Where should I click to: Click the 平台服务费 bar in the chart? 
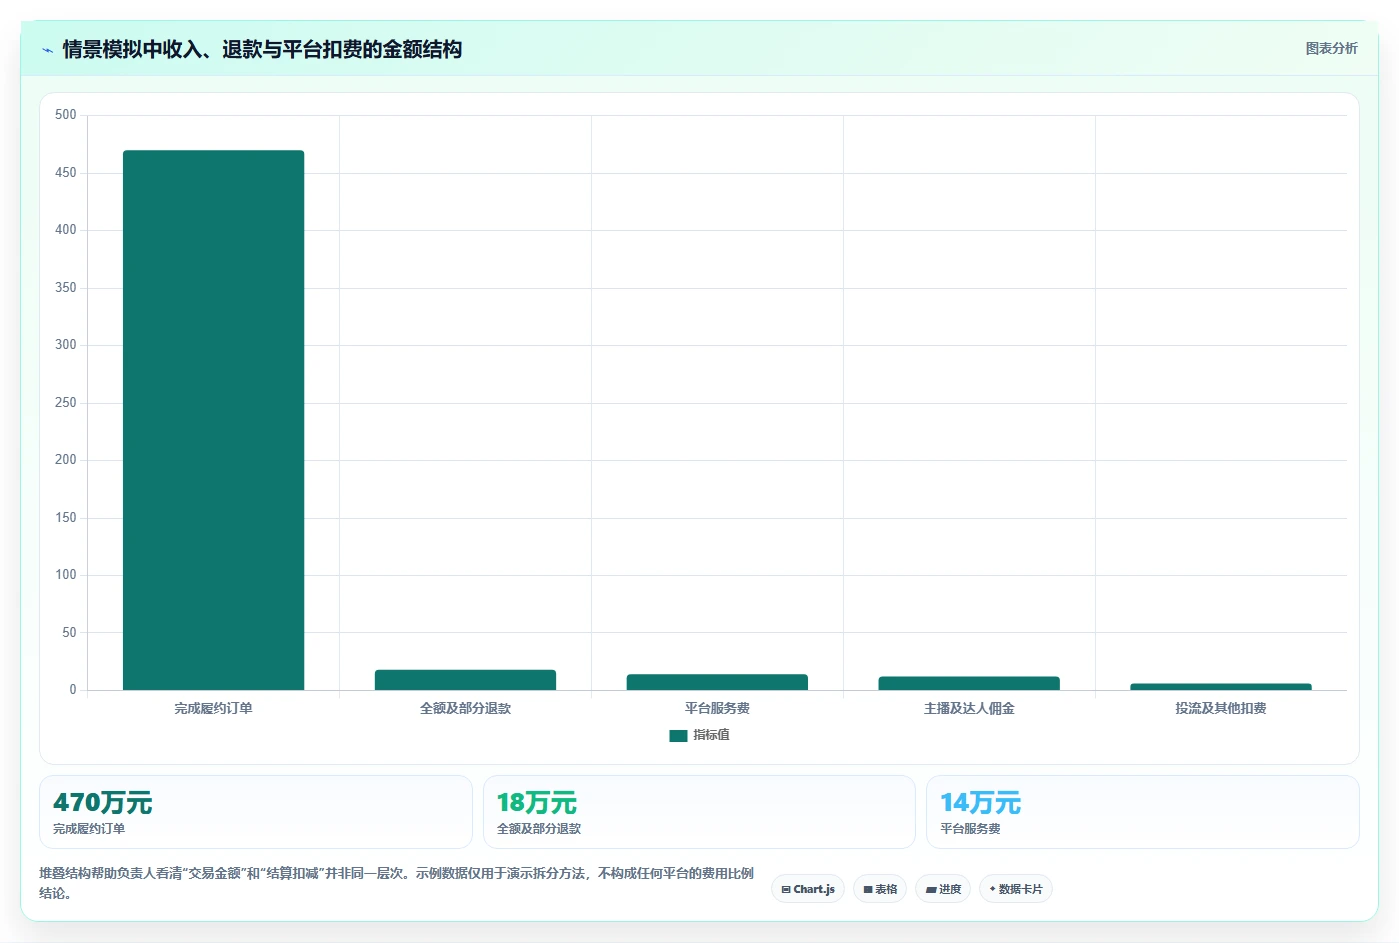717,682
